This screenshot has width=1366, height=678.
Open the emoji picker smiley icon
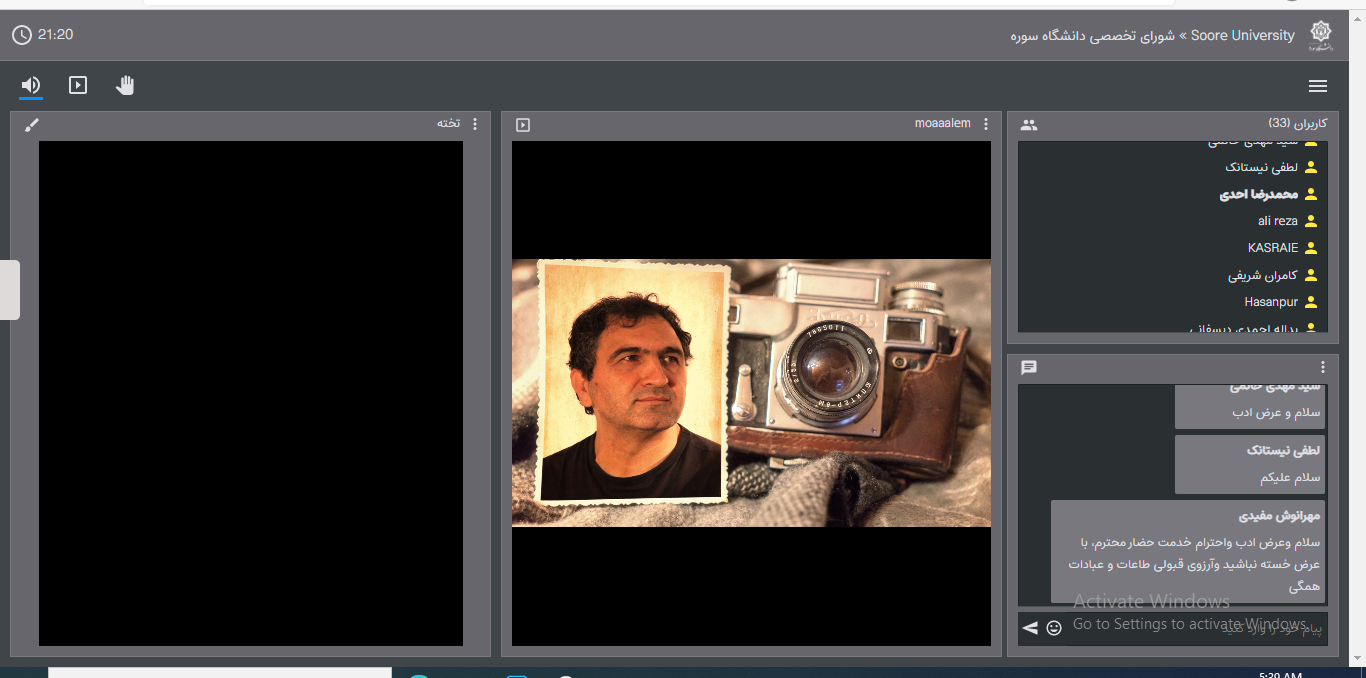click(x=1054, y=628)
